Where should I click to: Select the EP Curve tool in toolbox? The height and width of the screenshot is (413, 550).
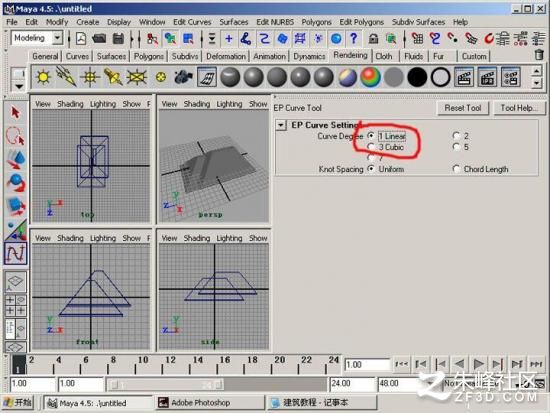coord(15,253)
